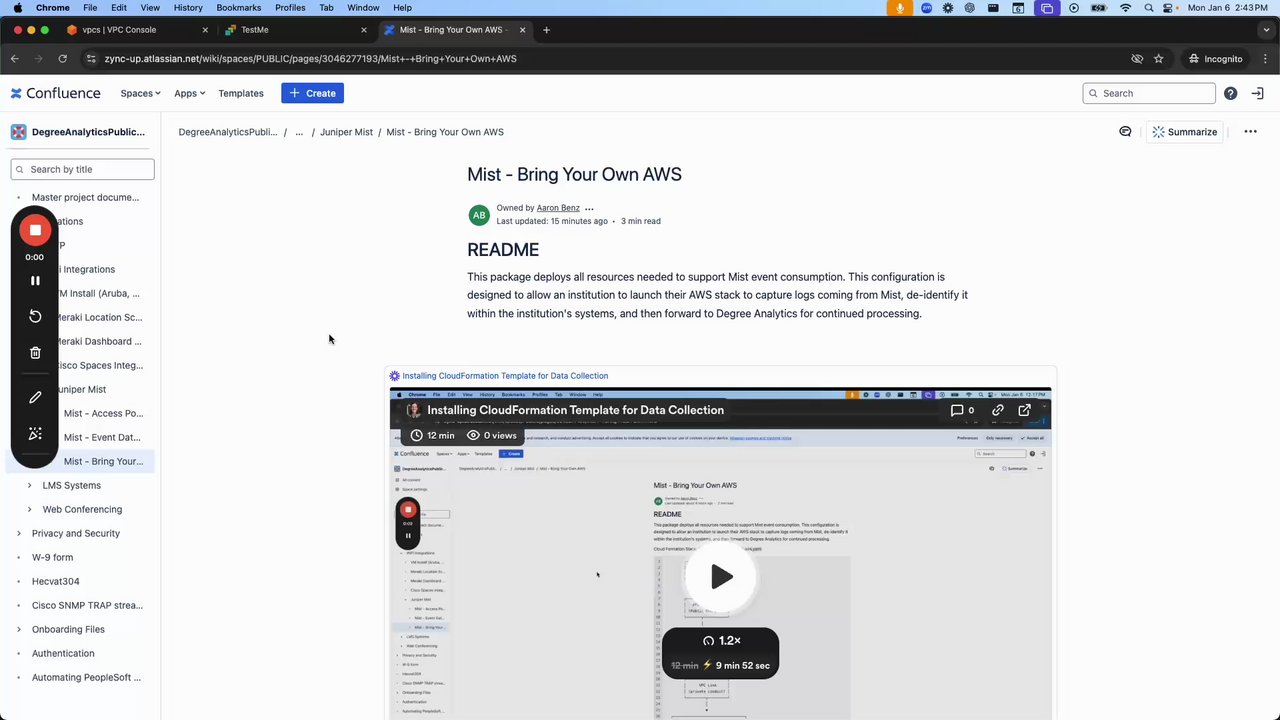The image size is (1280, 720).
Task: Click the confetti effects icon on recorder
Action: 35,433
